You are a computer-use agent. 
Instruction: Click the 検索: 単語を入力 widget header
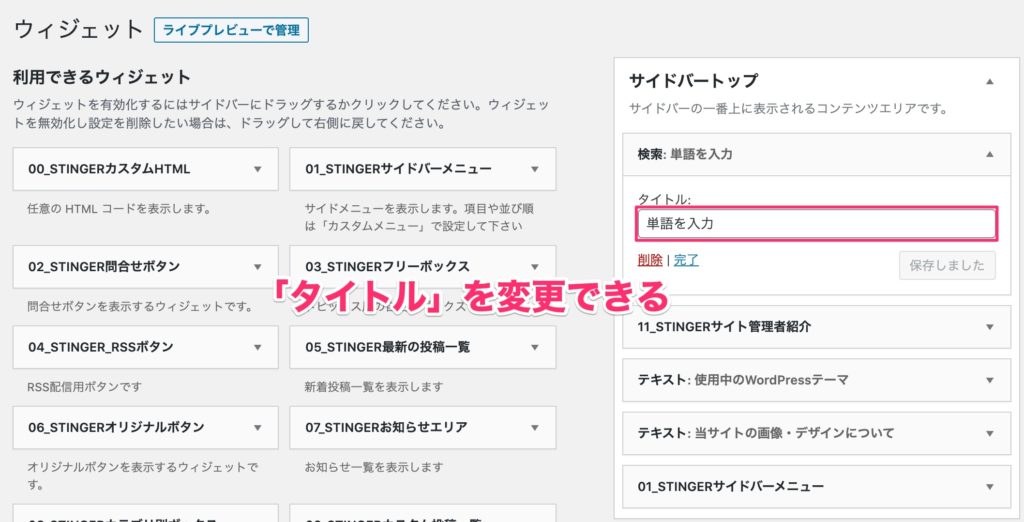pos(816,154)
